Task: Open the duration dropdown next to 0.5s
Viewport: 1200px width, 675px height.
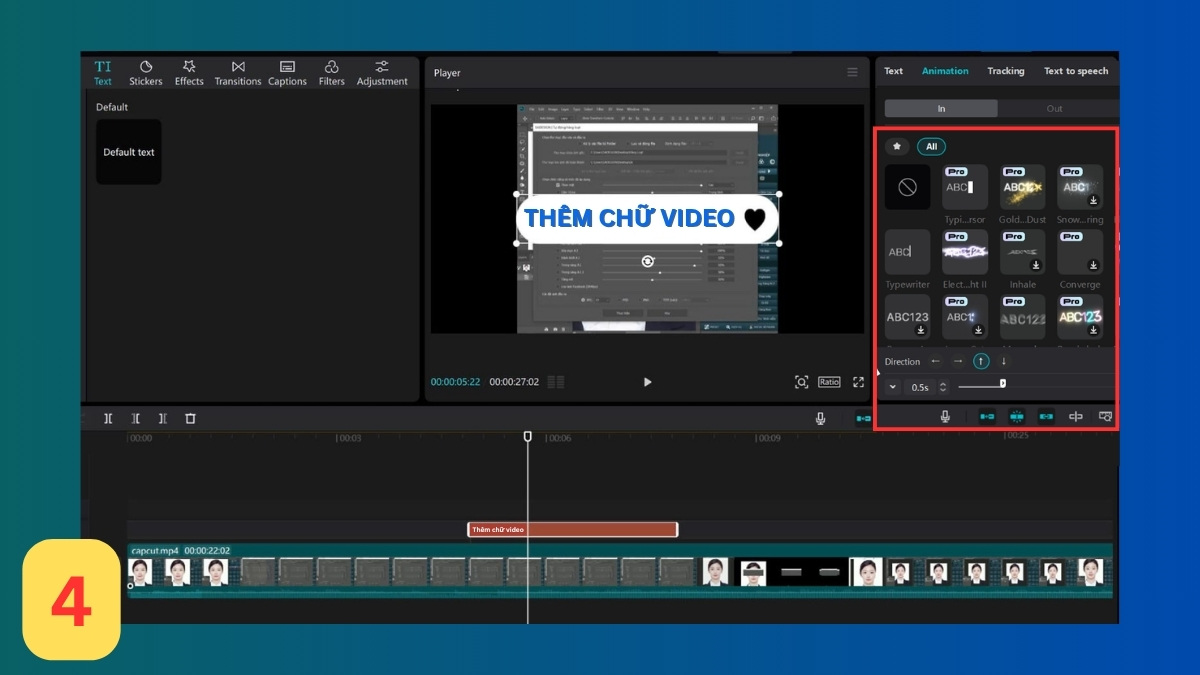Action: coord(891,387)
